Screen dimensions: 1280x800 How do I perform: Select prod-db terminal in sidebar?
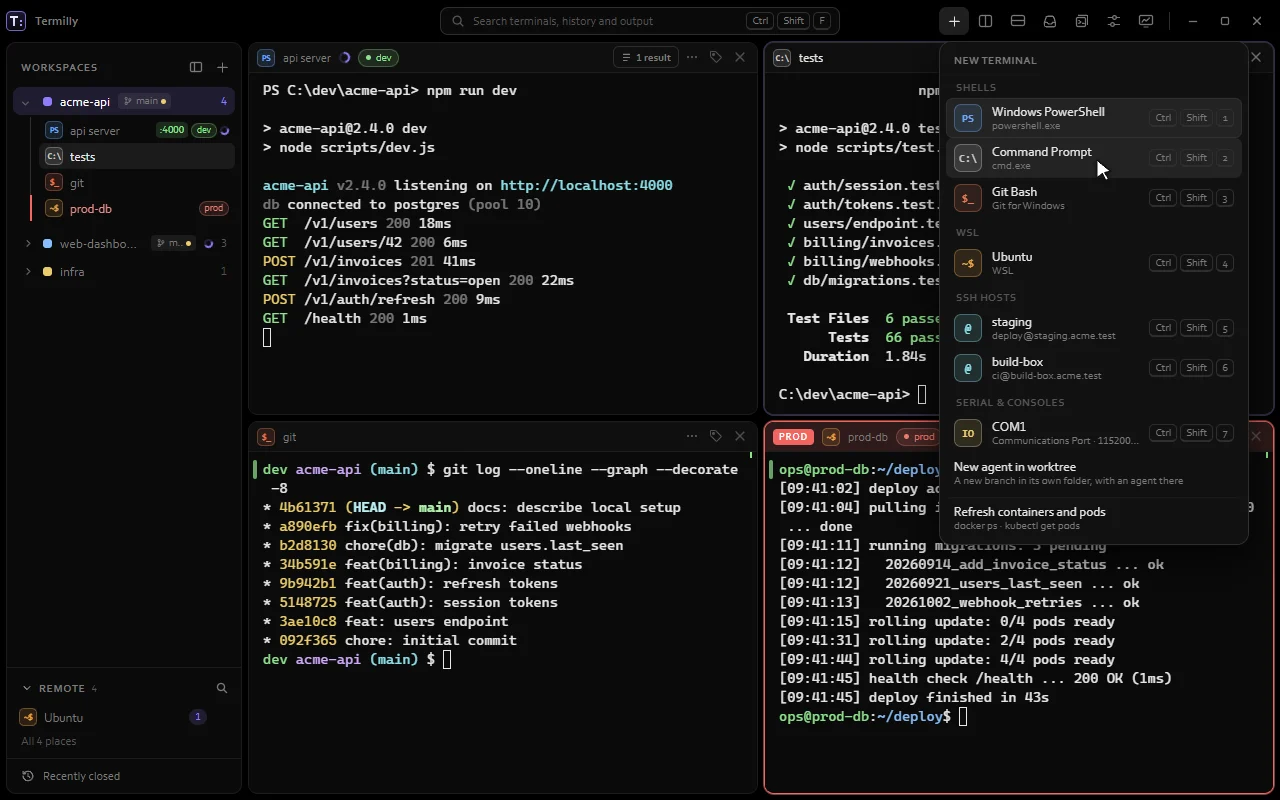tap(137, 209)
